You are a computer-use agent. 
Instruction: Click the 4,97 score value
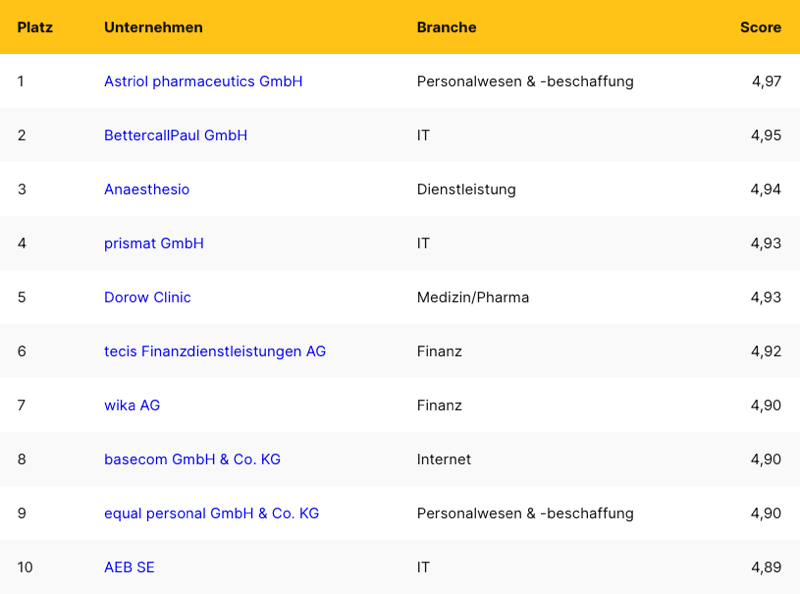coord(766,81)
